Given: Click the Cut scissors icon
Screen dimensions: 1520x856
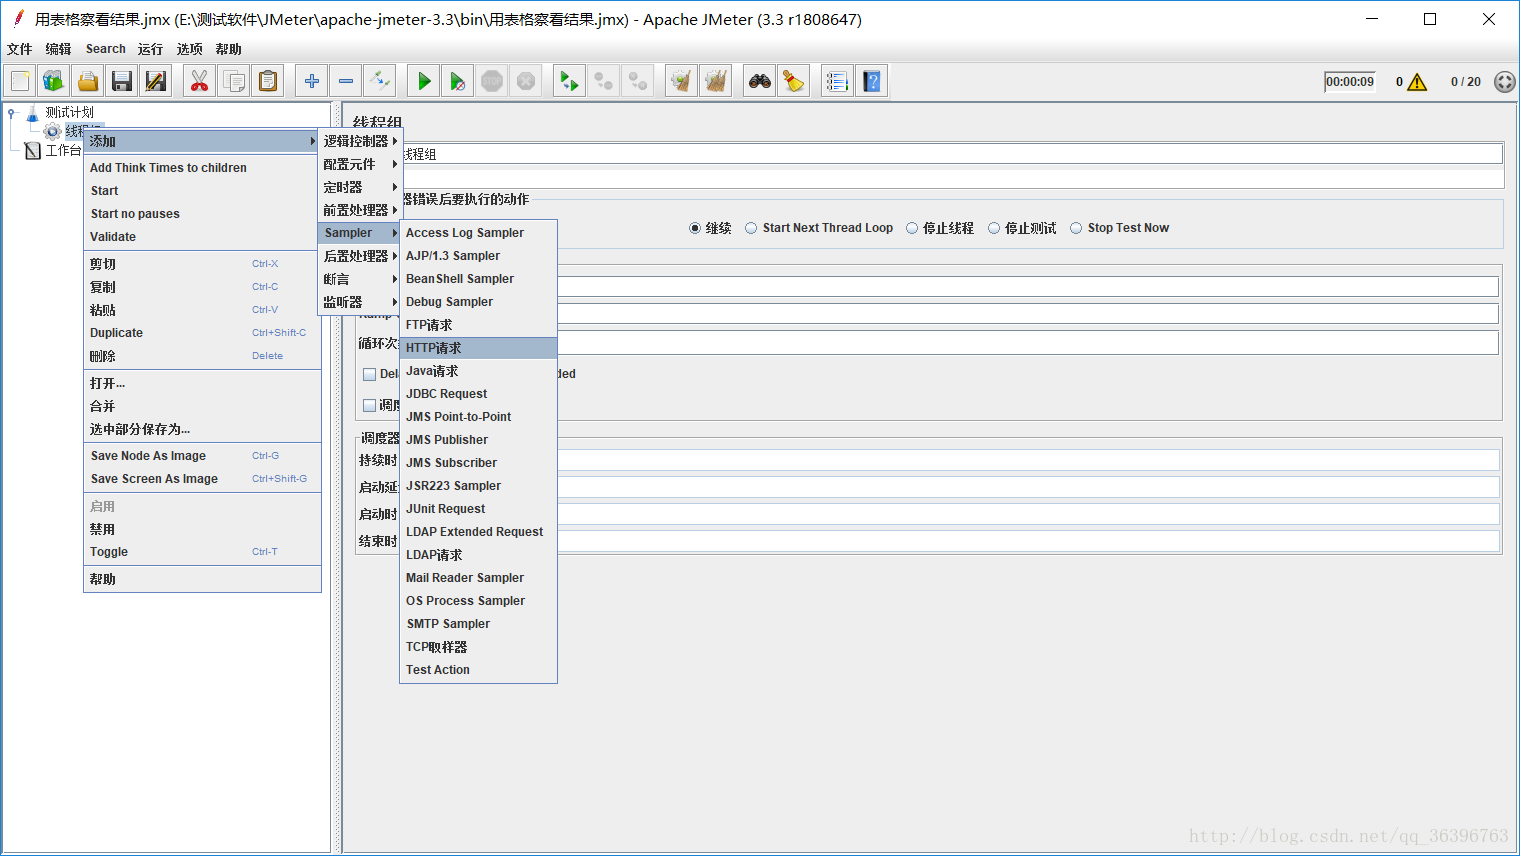Looking at the screenshot, I should click(200, 81).
